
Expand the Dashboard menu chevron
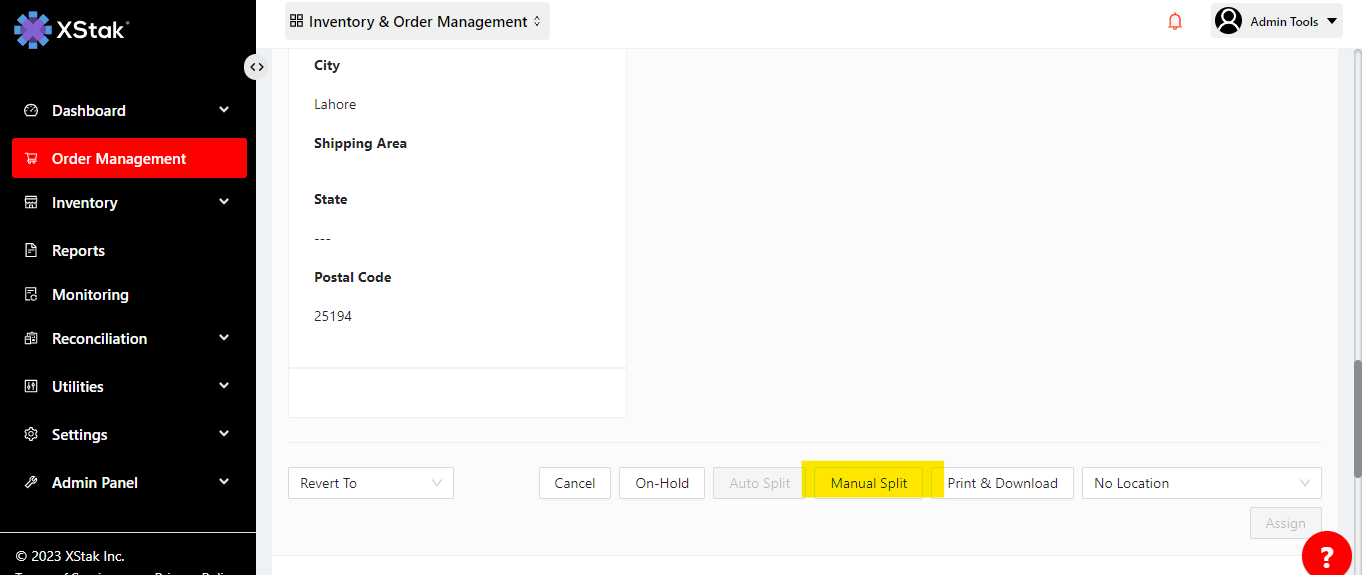tap(224, 110)
